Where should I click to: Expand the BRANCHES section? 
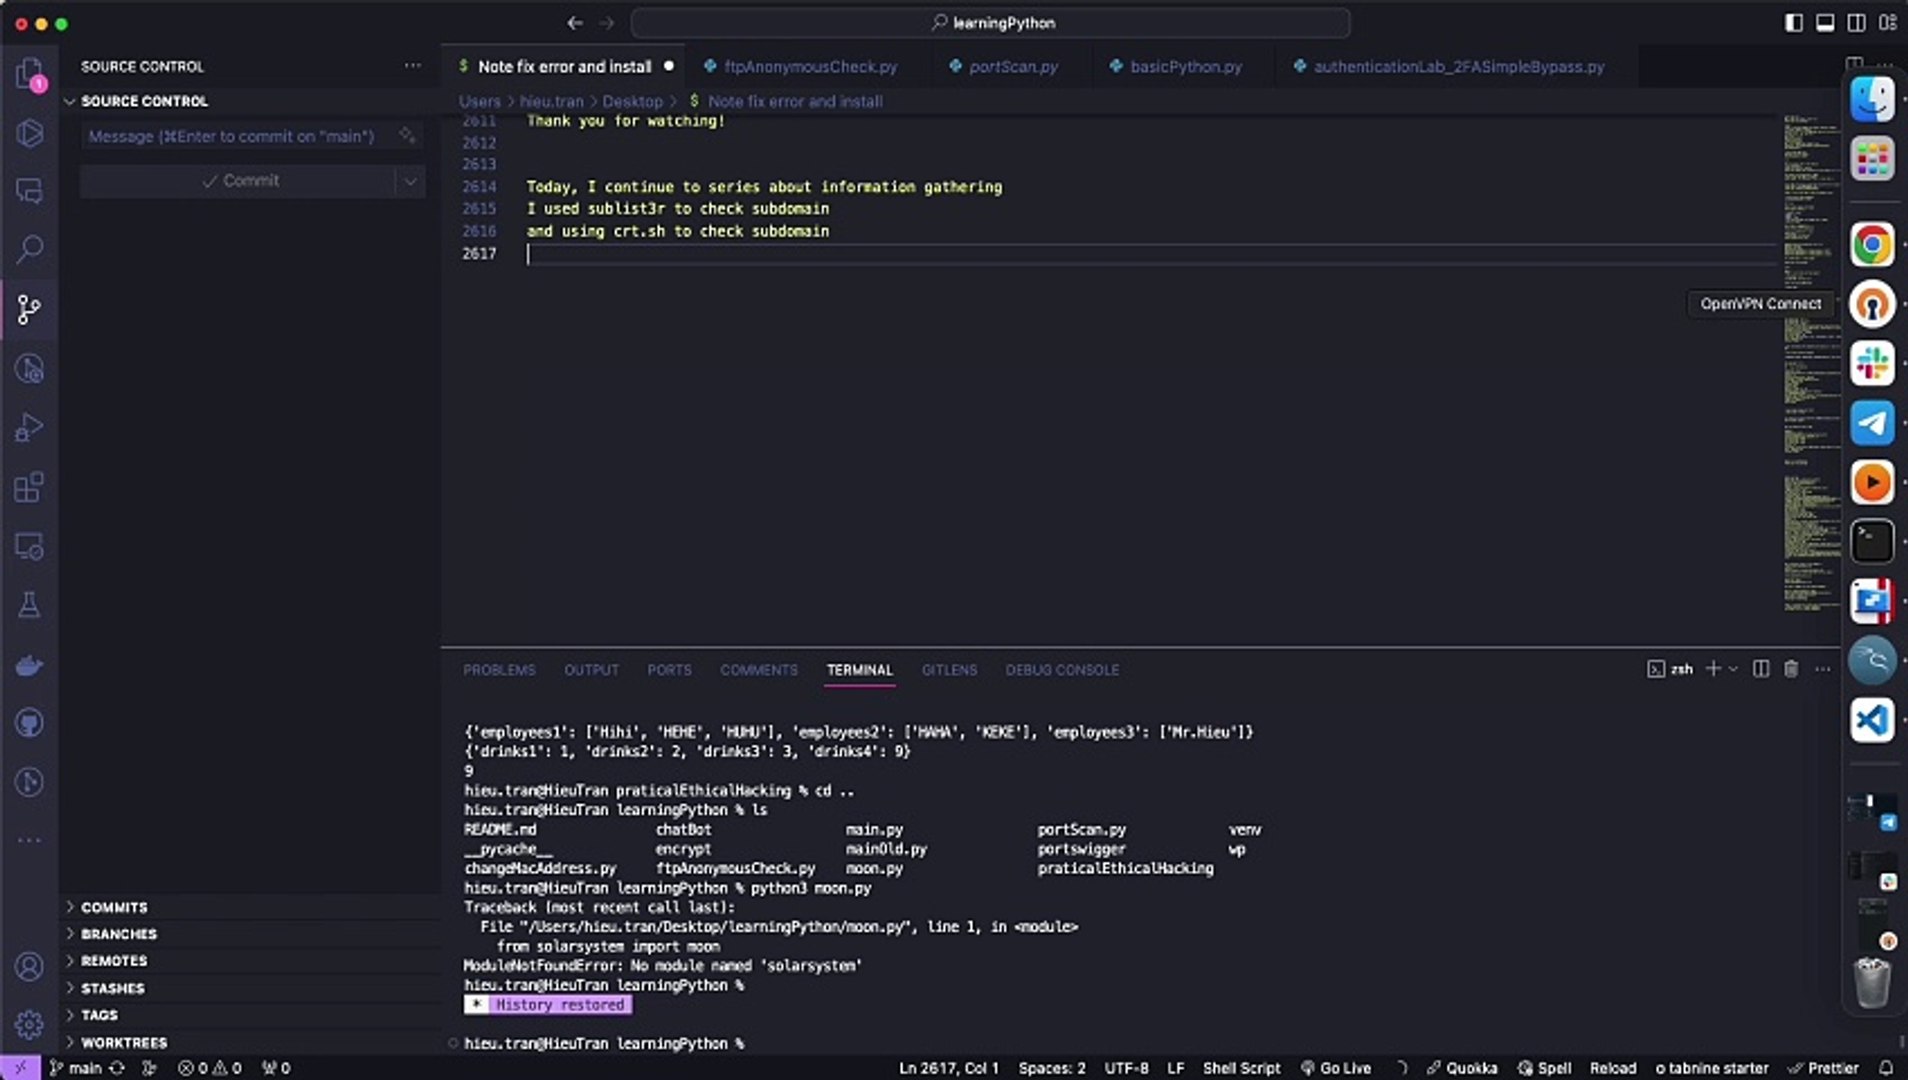[x=120, y=933]
